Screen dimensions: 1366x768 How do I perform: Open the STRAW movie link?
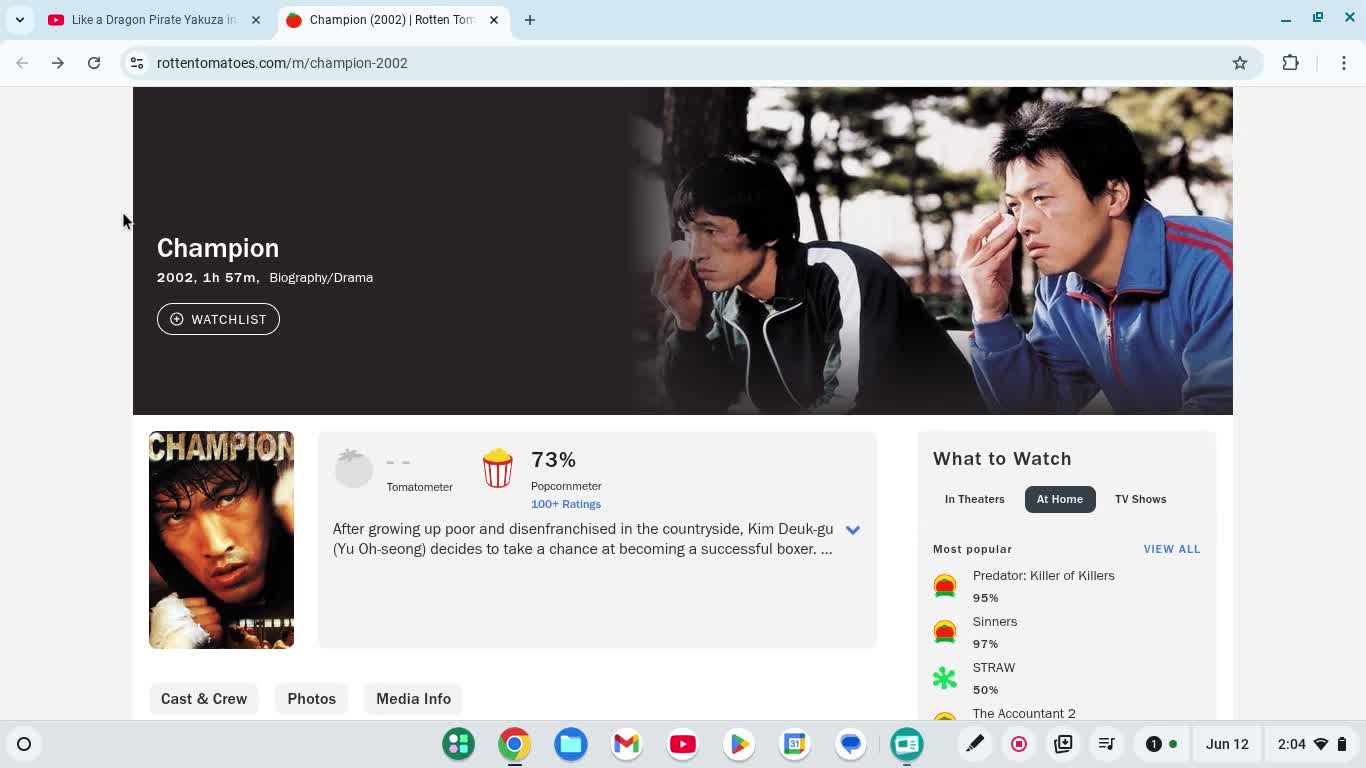994,668
